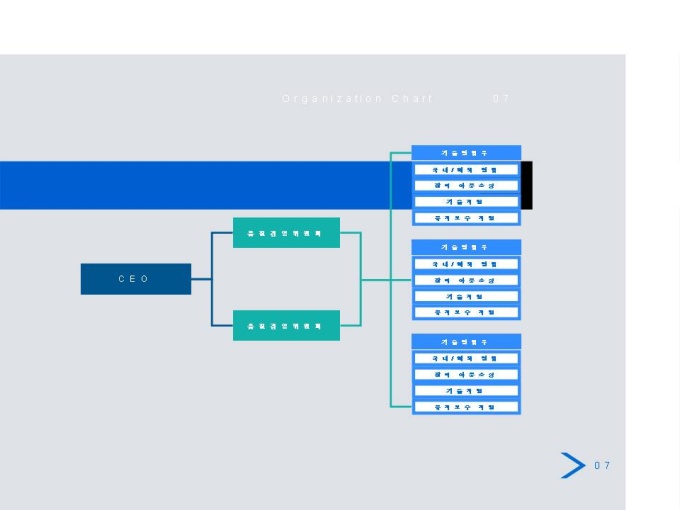Select first white row in middle blue group
The width and height of the screenshot is (680, 510).
click(x=466, y=264)
